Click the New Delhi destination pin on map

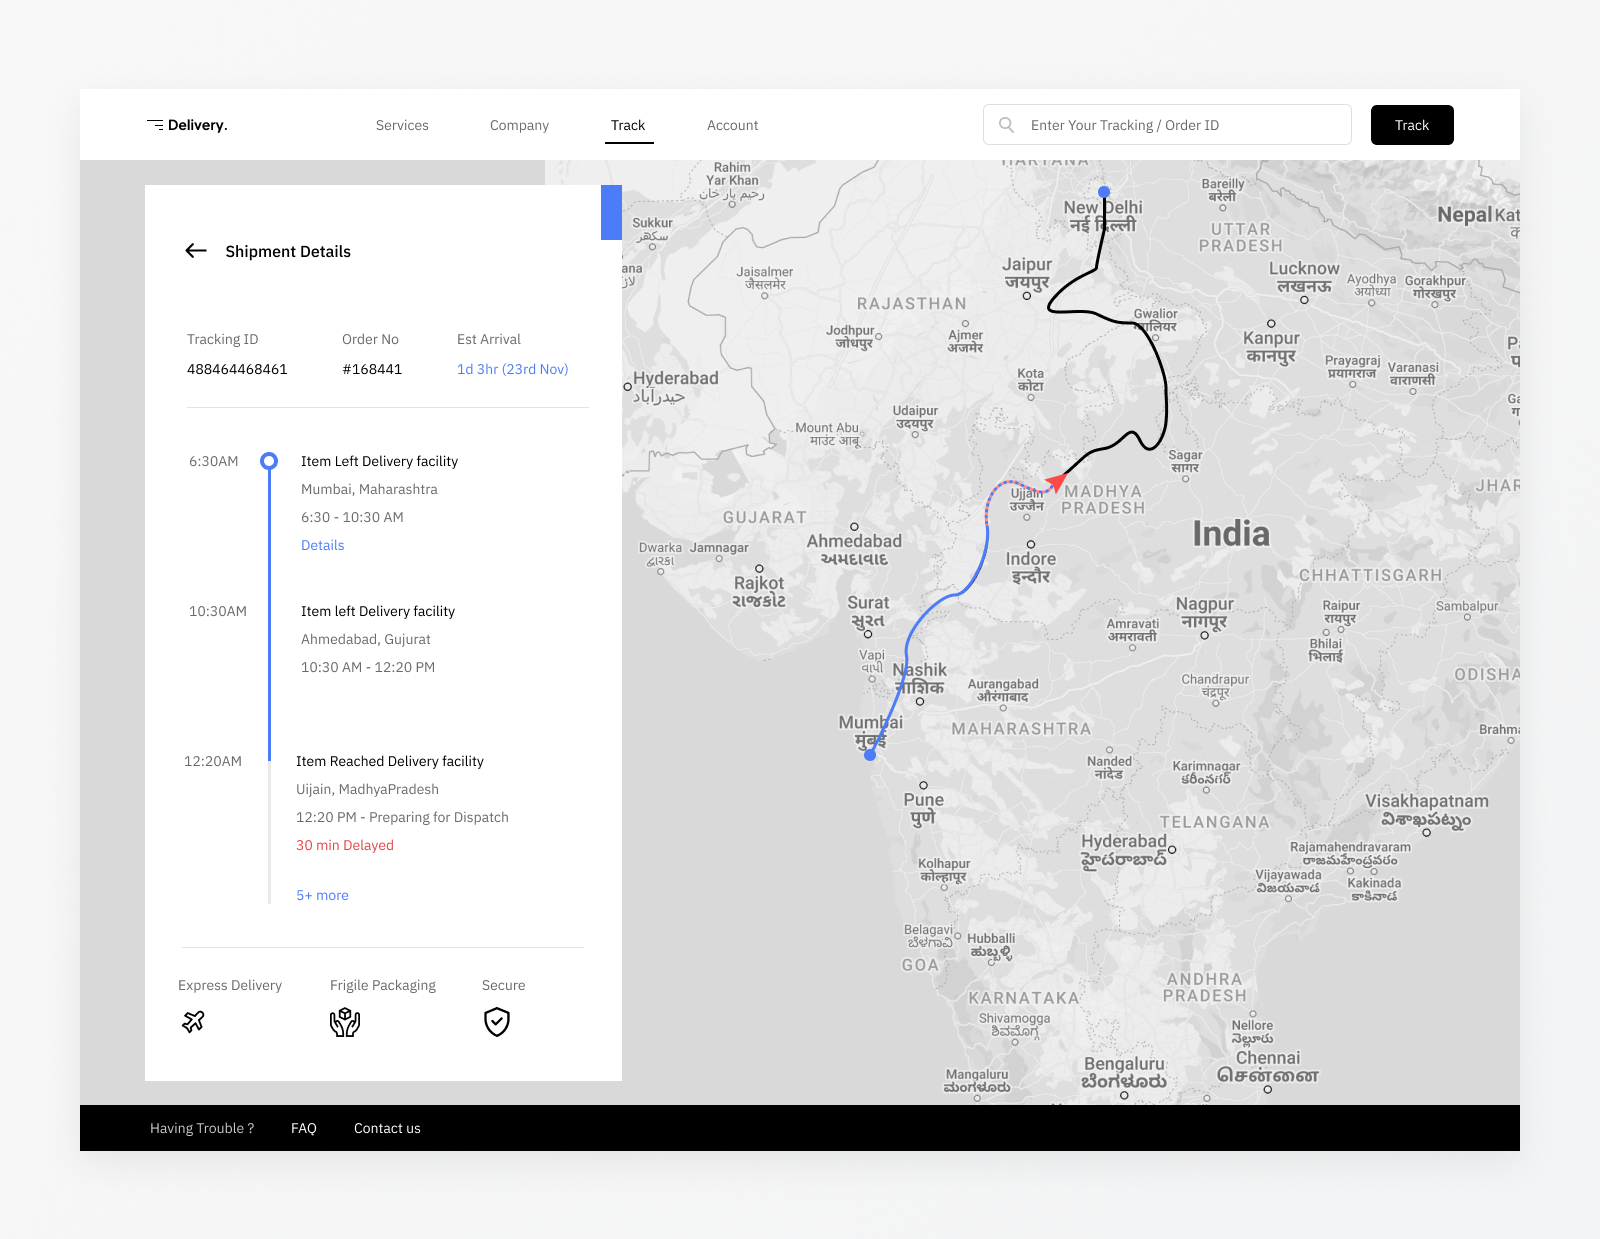pos(1103,191)
